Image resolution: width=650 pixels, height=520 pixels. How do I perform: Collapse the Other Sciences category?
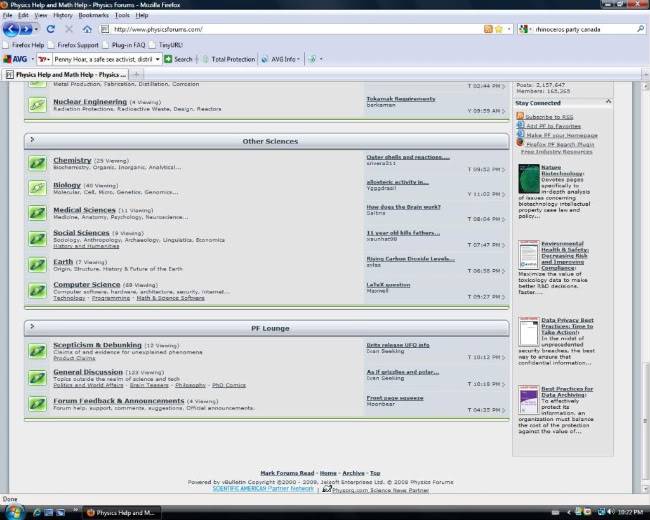(x=32, y=140)
